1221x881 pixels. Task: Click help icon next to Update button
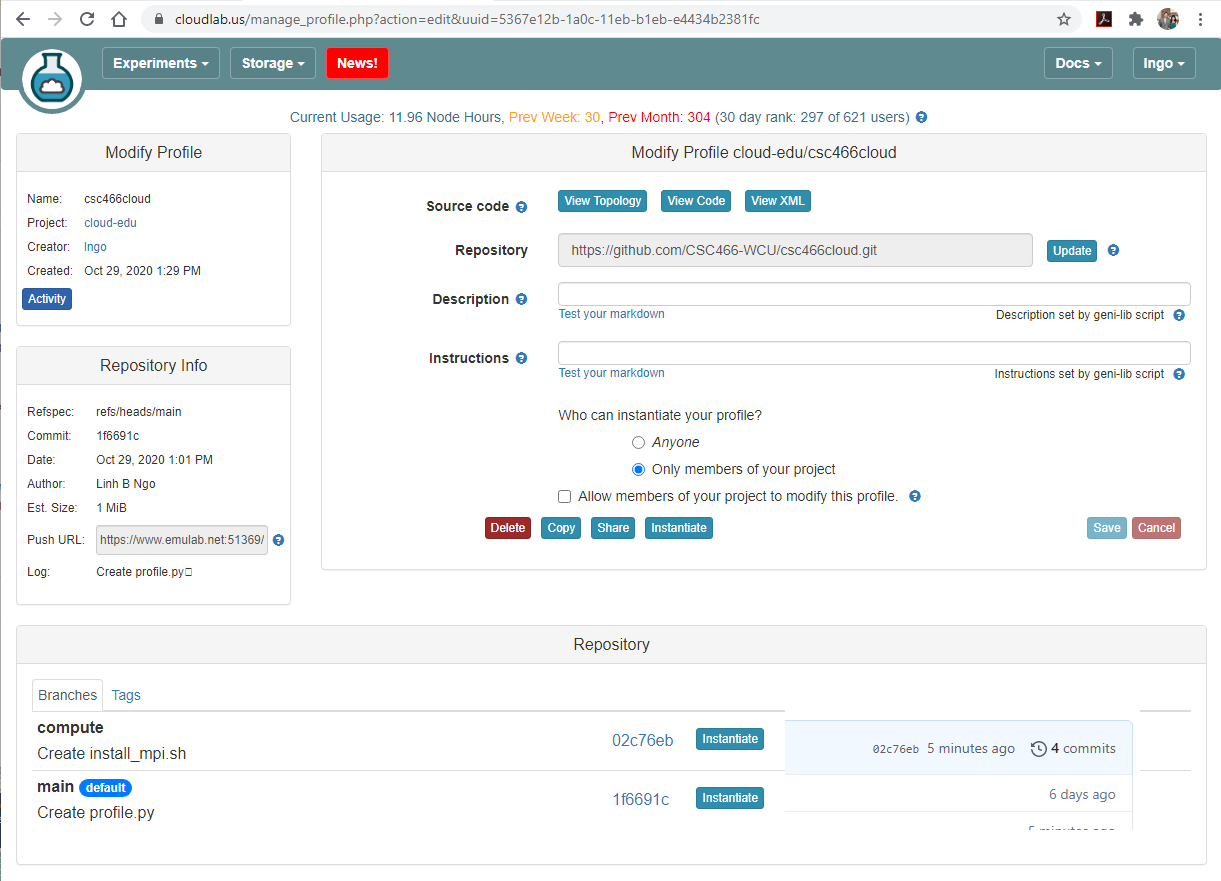(x=1113, y=250)
